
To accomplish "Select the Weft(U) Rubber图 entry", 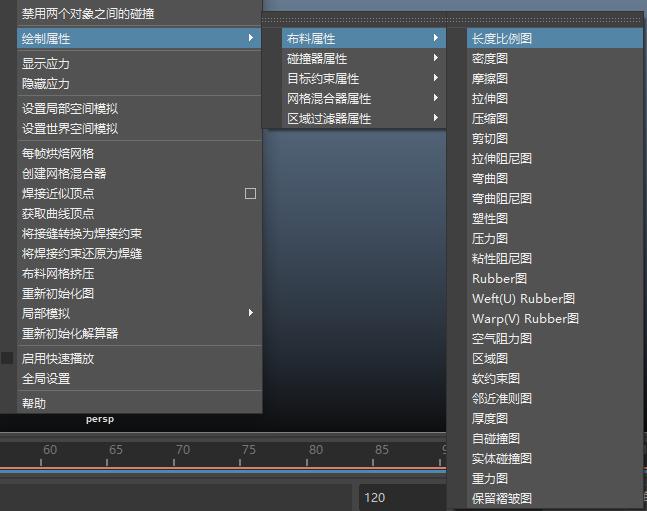I will (523, 298).
